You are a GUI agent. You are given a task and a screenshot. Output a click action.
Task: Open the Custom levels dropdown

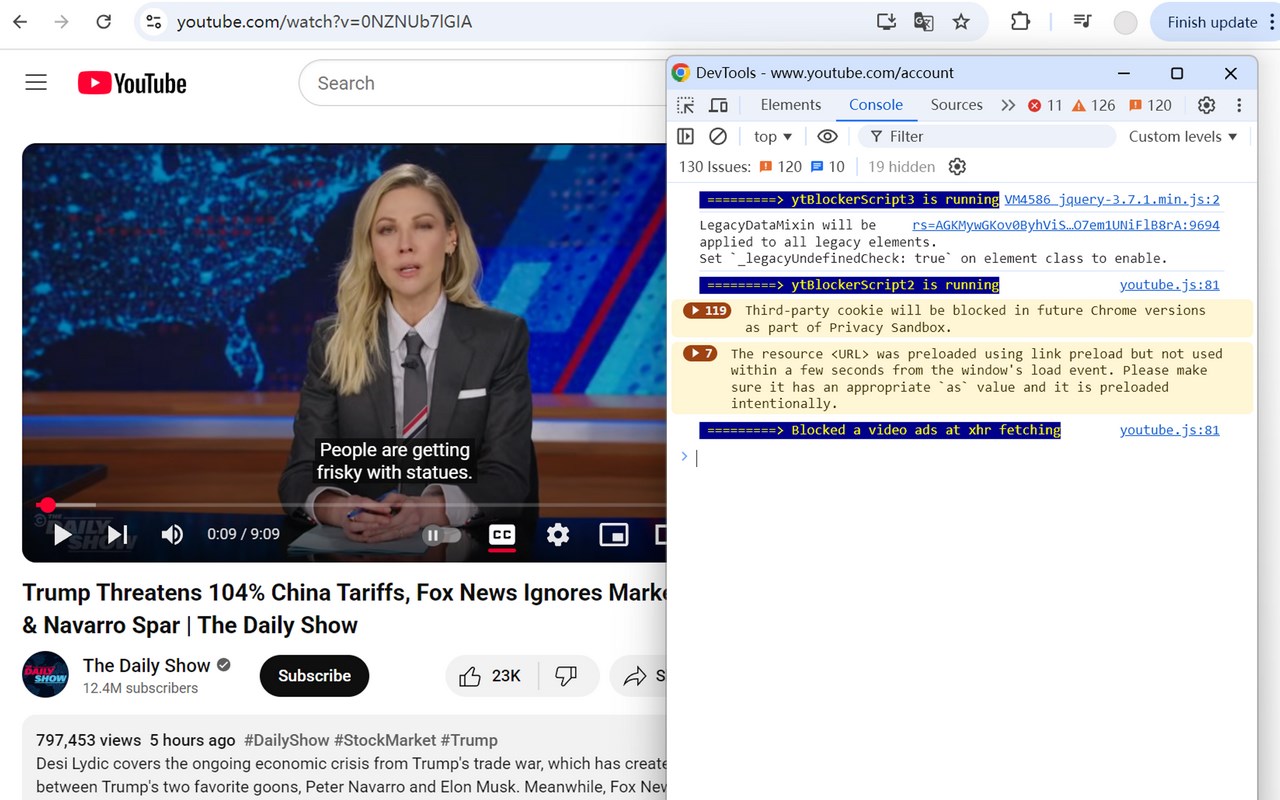[x=1183, y=136]
